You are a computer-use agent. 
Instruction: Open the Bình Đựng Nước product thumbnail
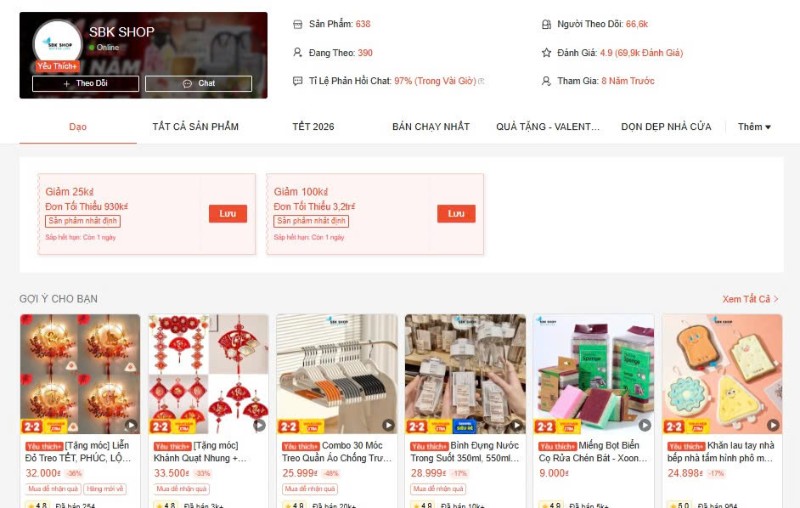[465, 374]
